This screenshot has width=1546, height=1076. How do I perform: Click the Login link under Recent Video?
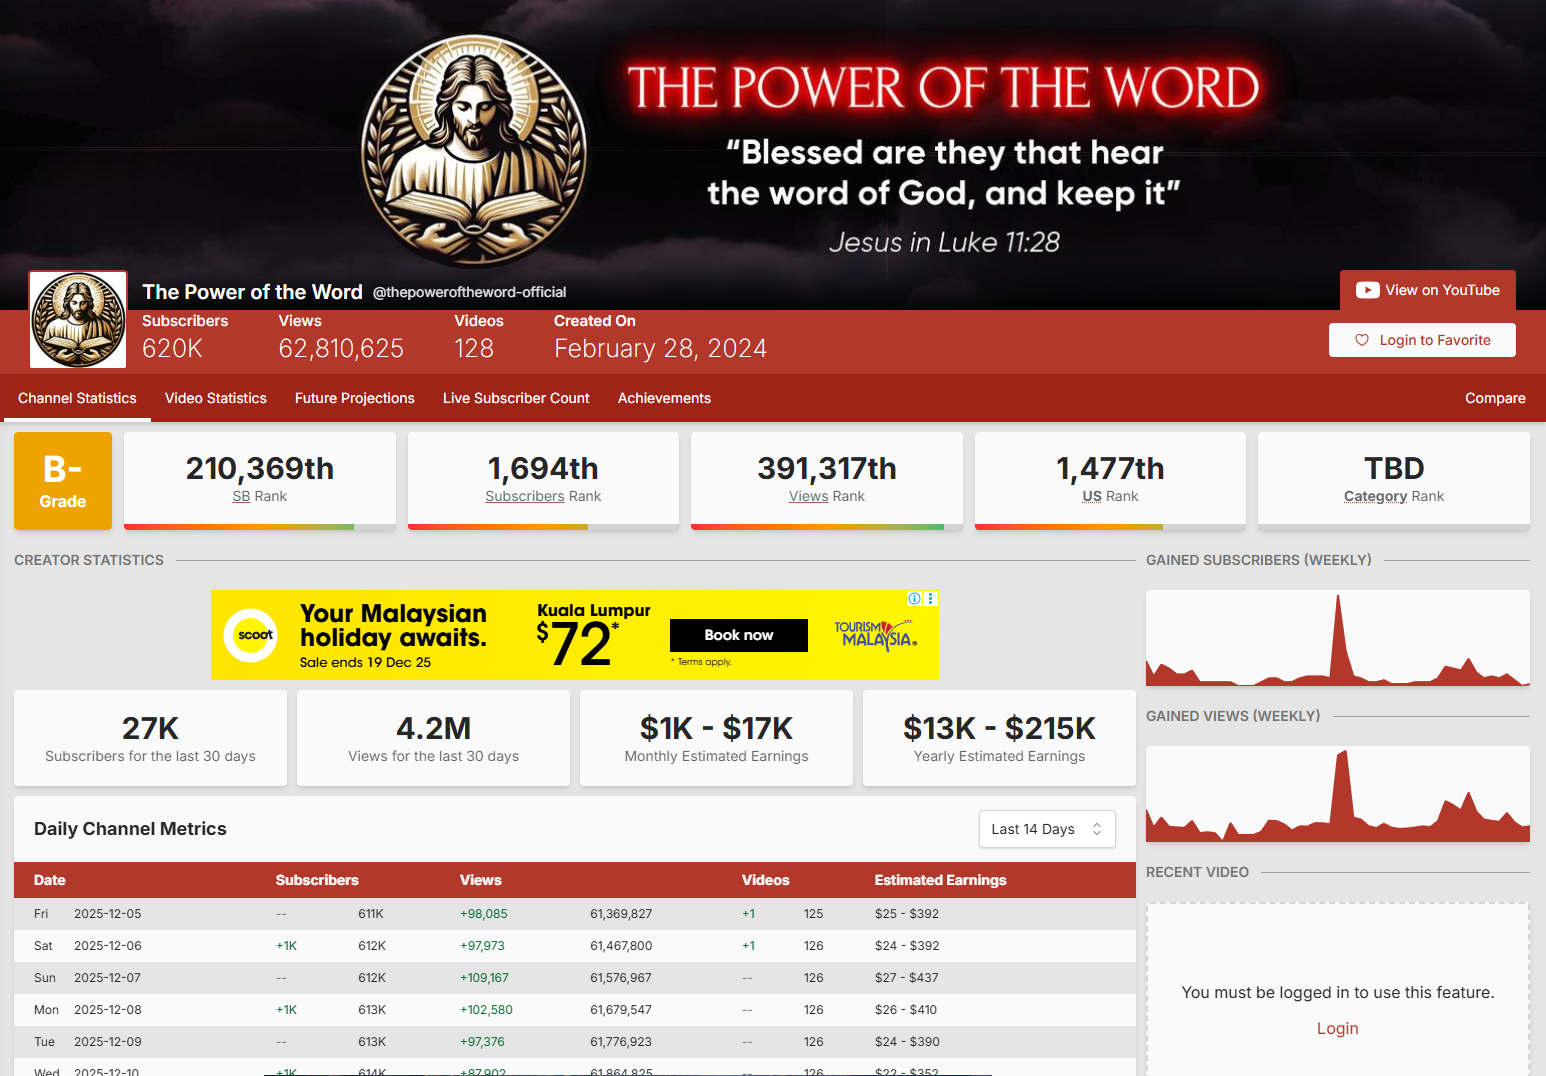coord(1337,1028)
